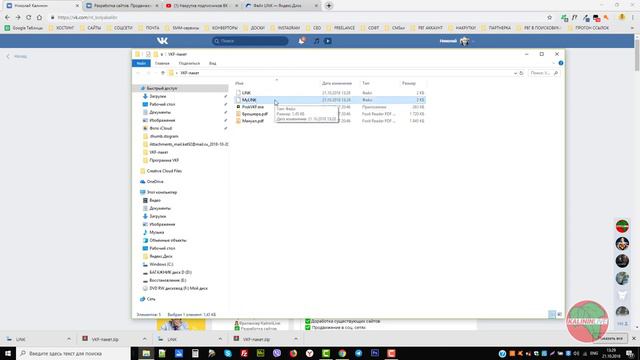640x360 pixels.
Task: Open FileZilla from the taskbar
Action: (244, 353)
